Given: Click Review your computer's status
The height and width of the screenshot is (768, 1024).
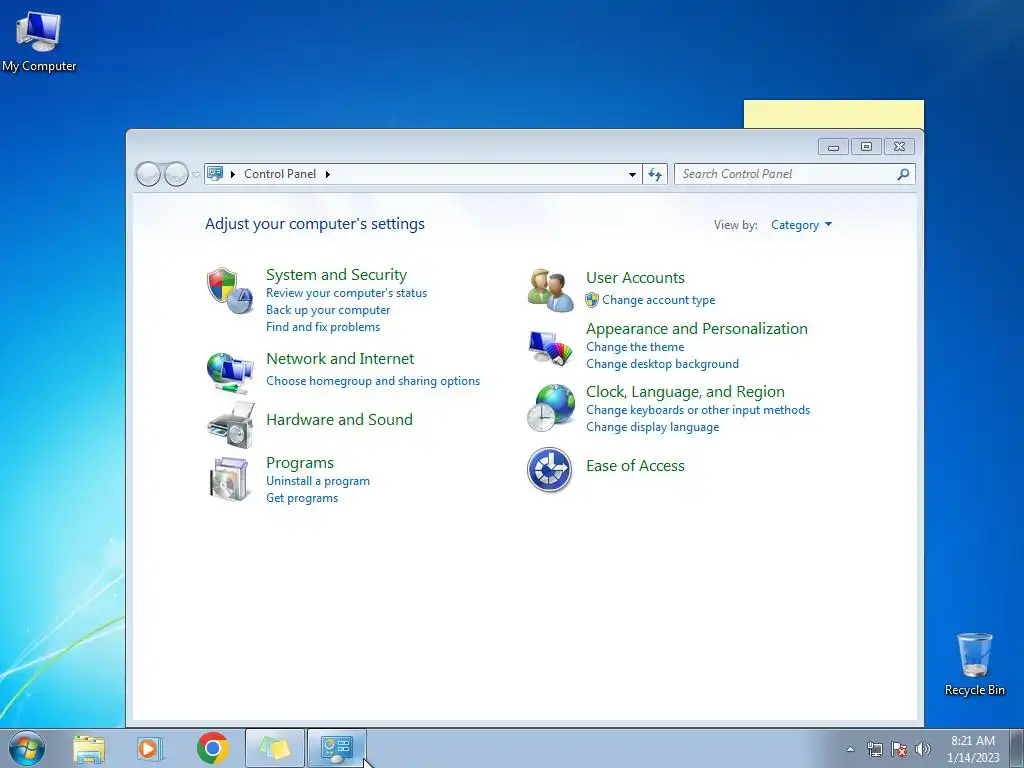Looking at the screenshot, I should 346,293.
